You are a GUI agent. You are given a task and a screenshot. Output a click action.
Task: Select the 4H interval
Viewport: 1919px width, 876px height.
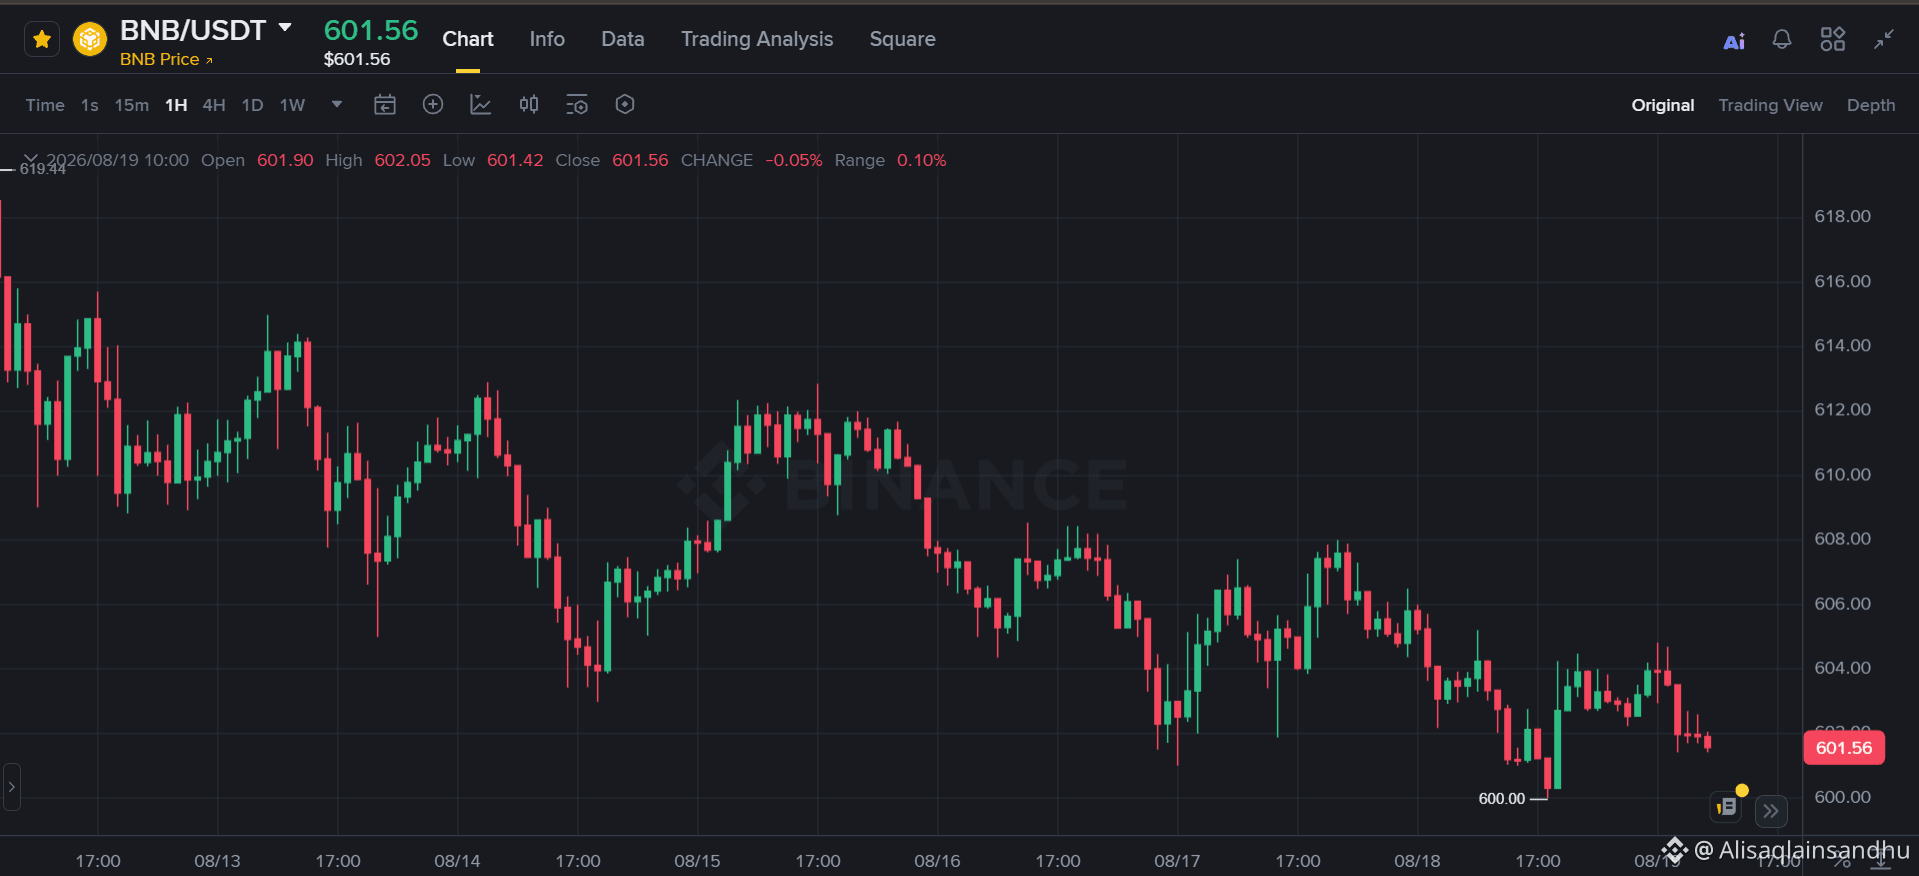point(214,105)
